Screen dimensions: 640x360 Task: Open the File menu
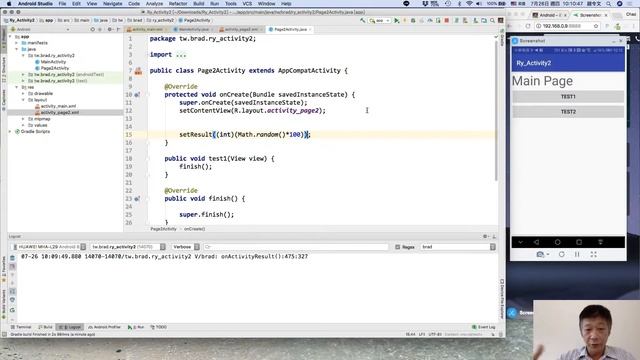coord(62,4)
